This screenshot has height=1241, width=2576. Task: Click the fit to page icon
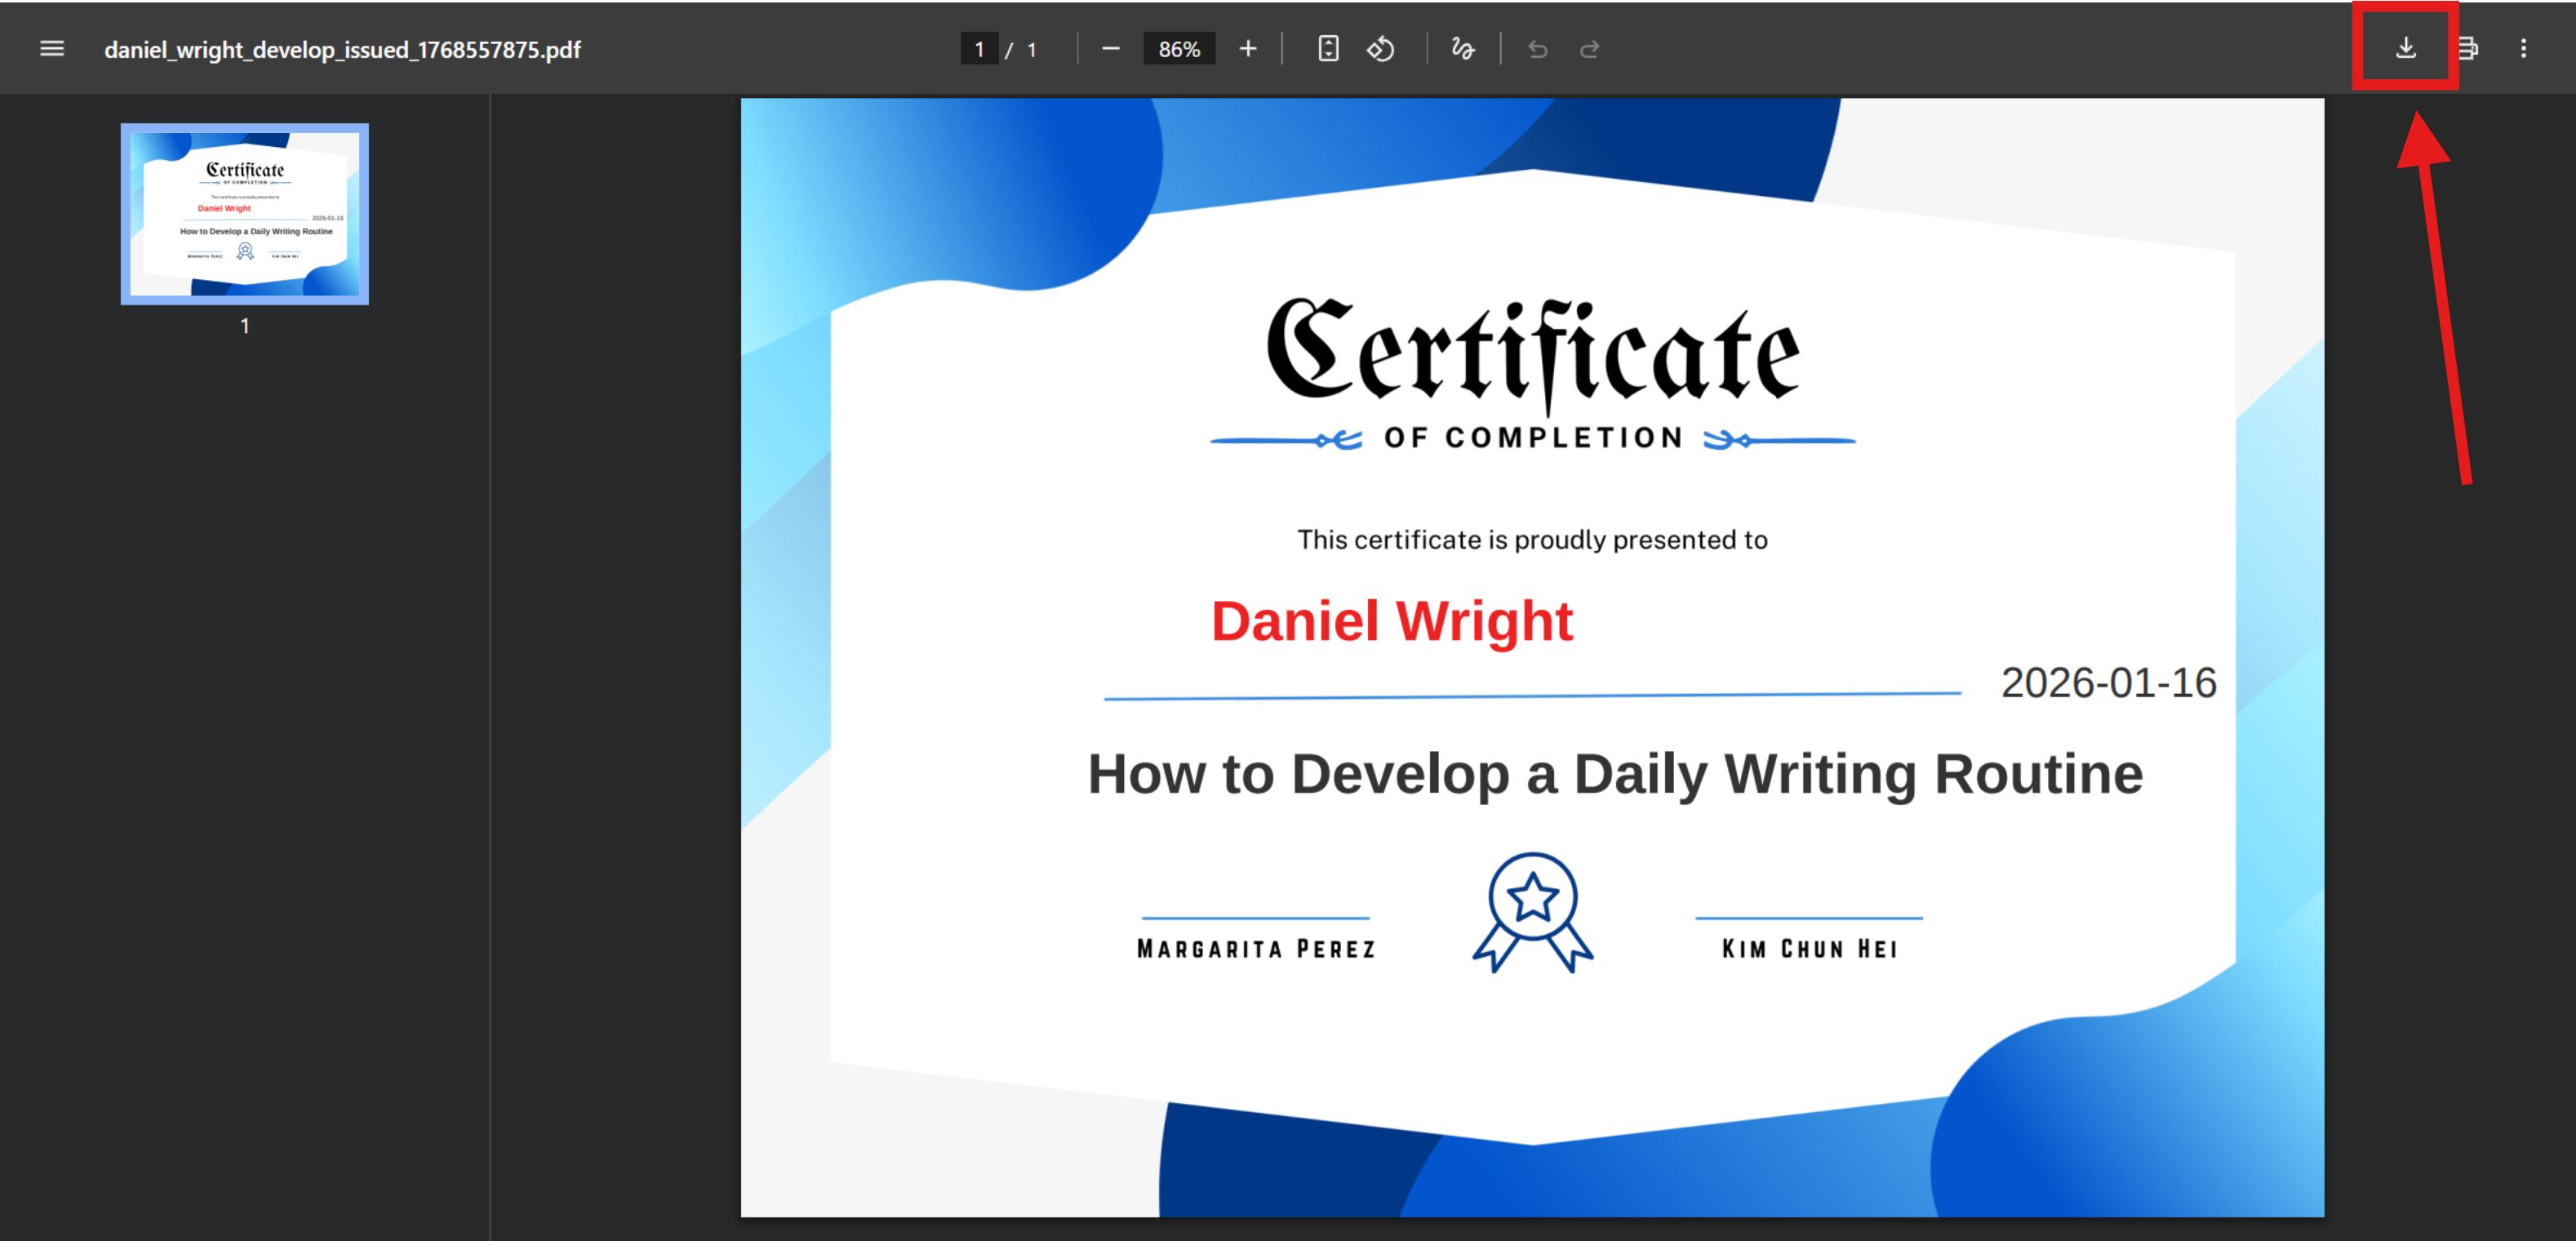(x=1328, y=49)
